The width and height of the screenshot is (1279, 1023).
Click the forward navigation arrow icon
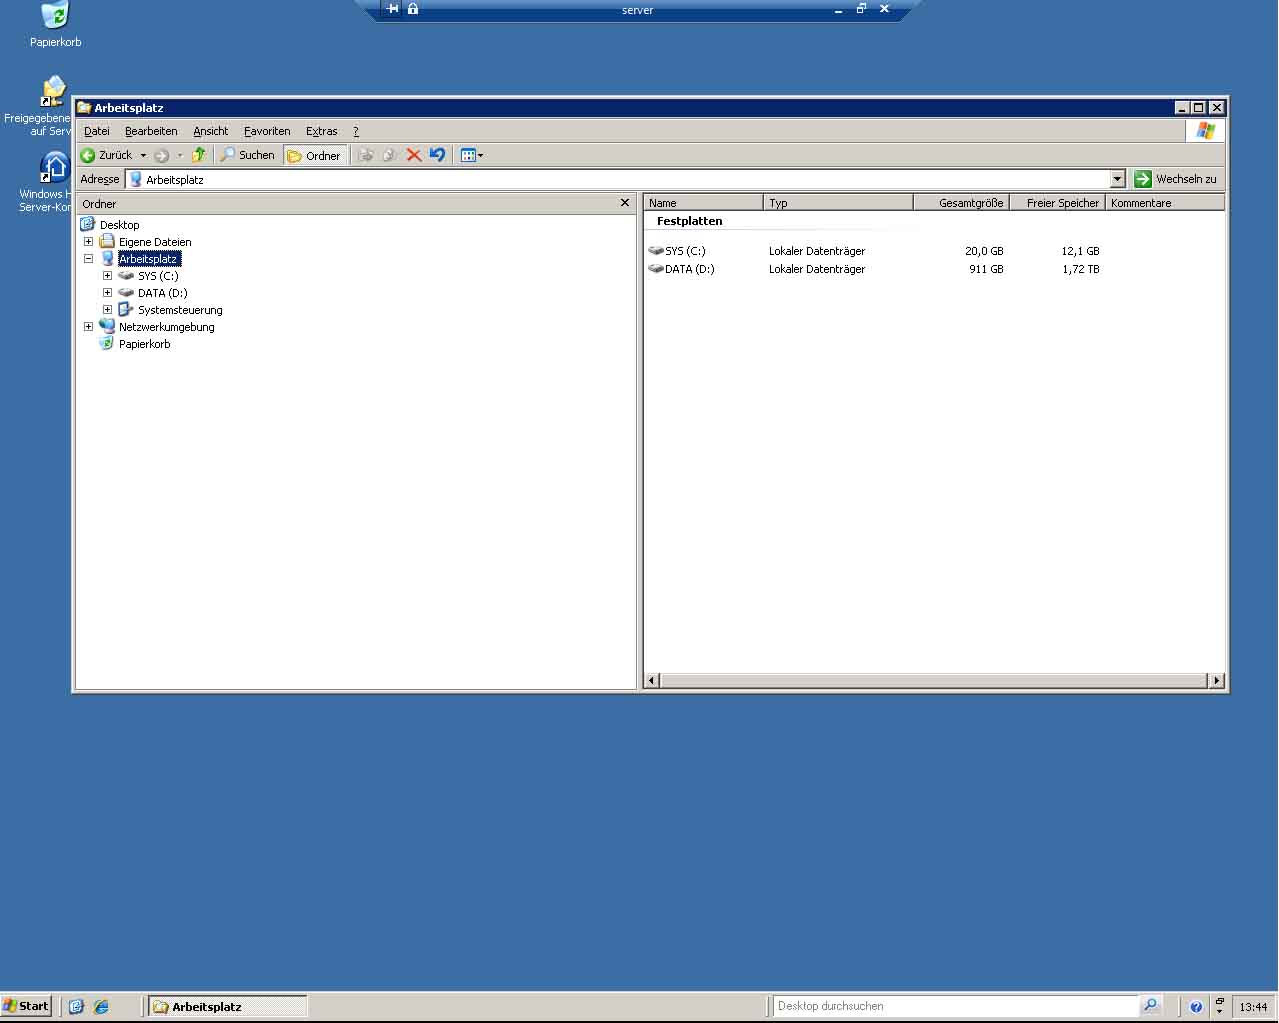161,155
